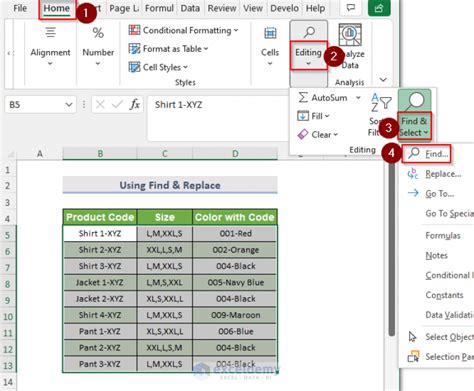Screen dimensions: 474x391
Task: Click the green Share button
Action: tap(379, 8)
